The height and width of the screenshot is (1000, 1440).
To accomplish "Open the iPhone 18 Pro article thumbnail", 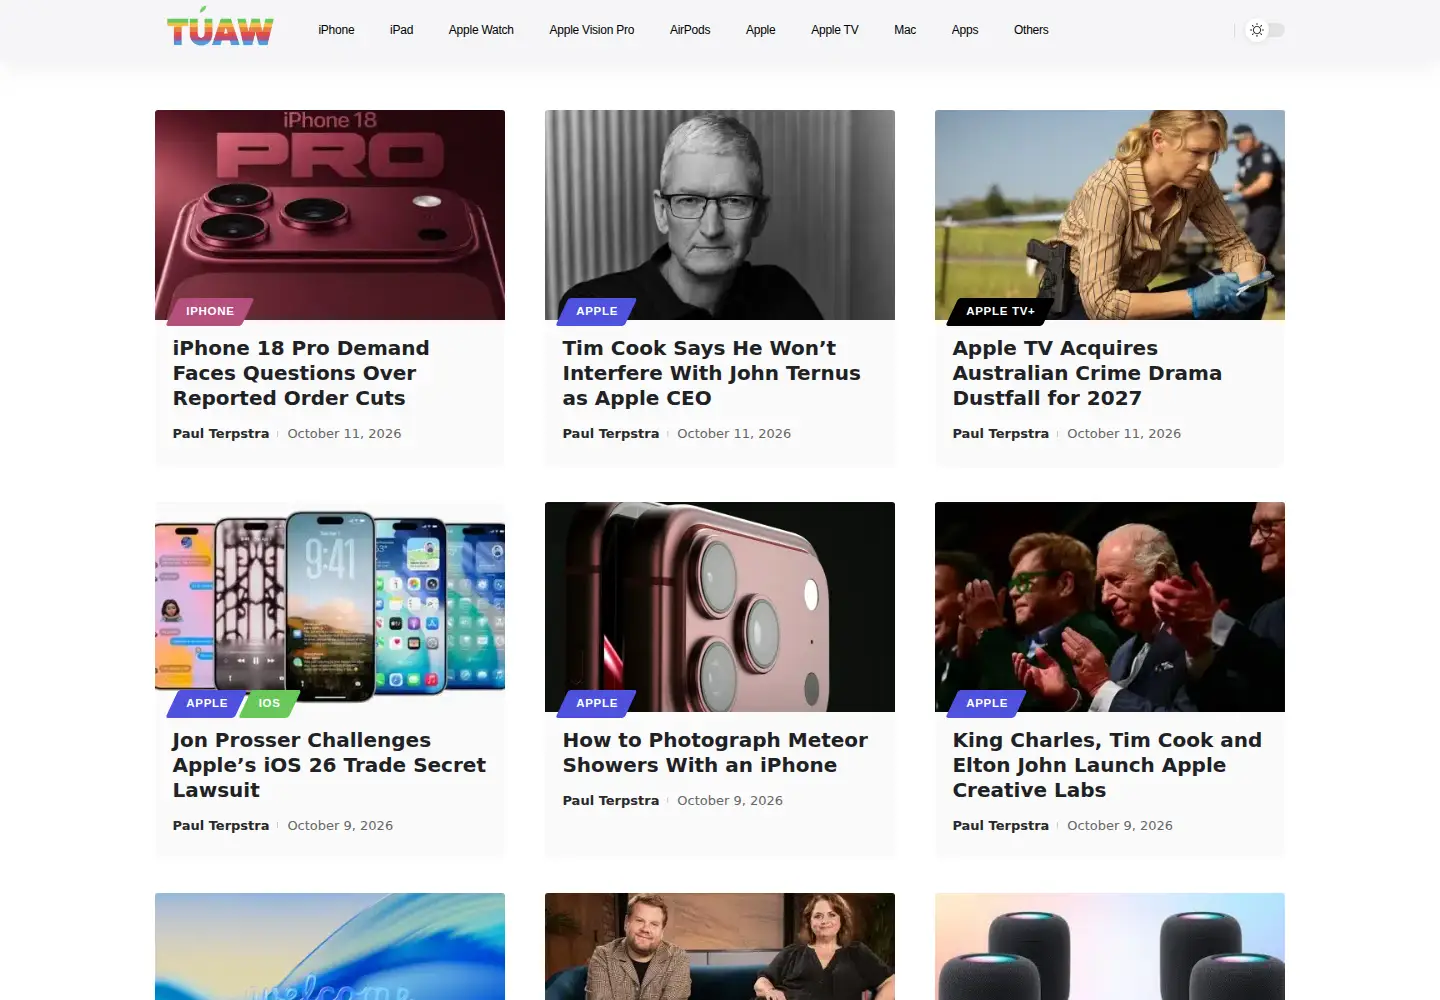I will pyautogui.click(x=330, y=215).
